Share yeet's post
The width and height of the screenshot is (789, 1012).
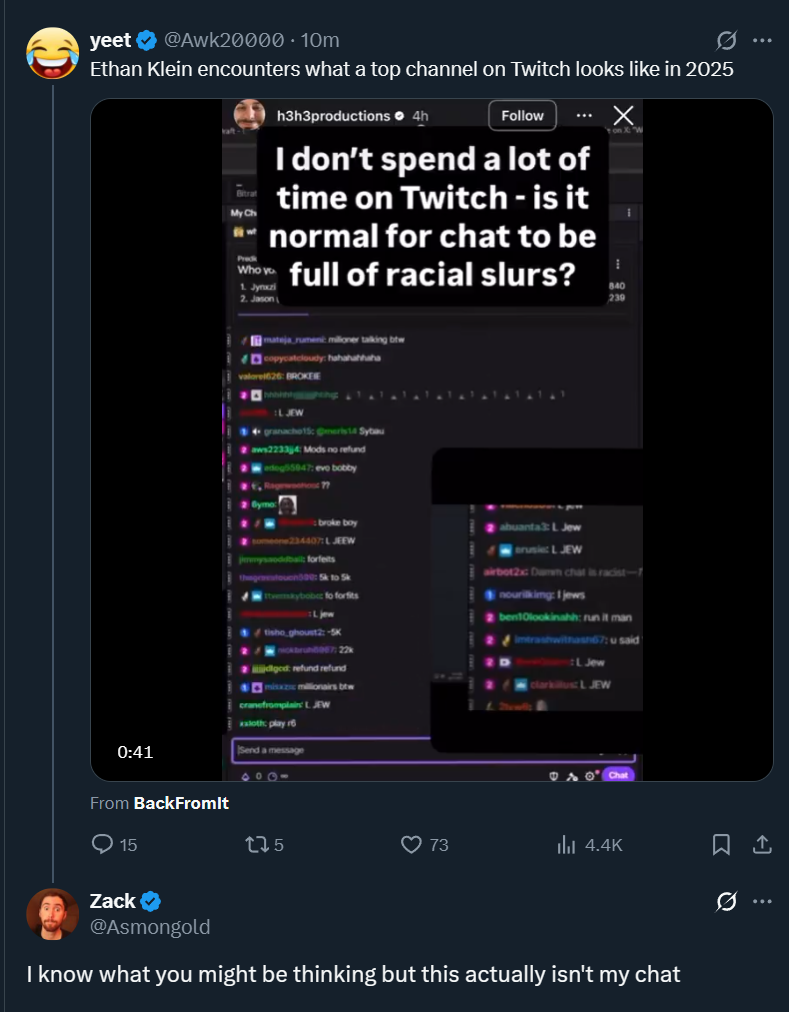tap(761, 845)
